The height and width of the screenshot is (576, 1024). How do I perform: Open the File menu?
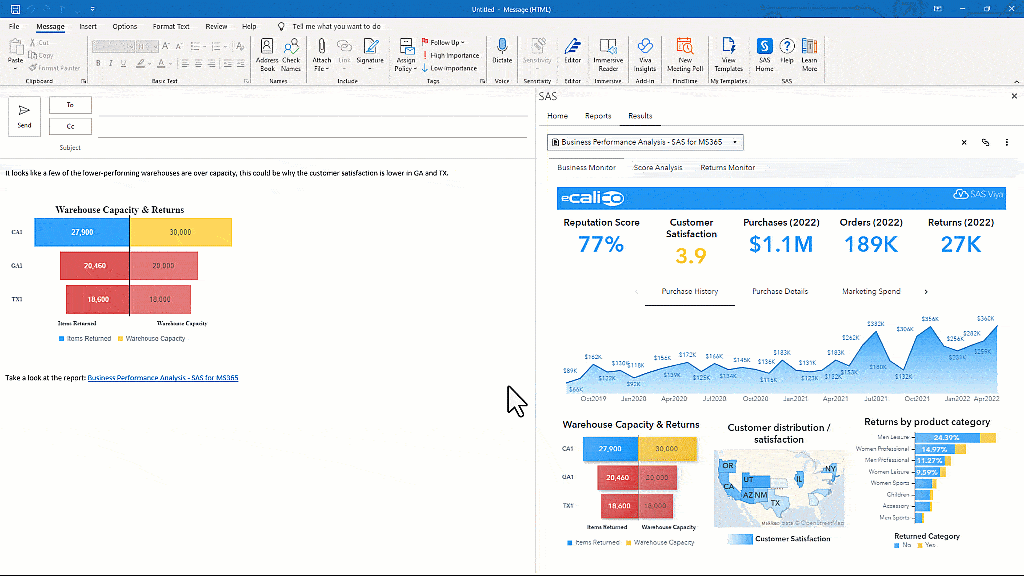[x=14, y=27]
